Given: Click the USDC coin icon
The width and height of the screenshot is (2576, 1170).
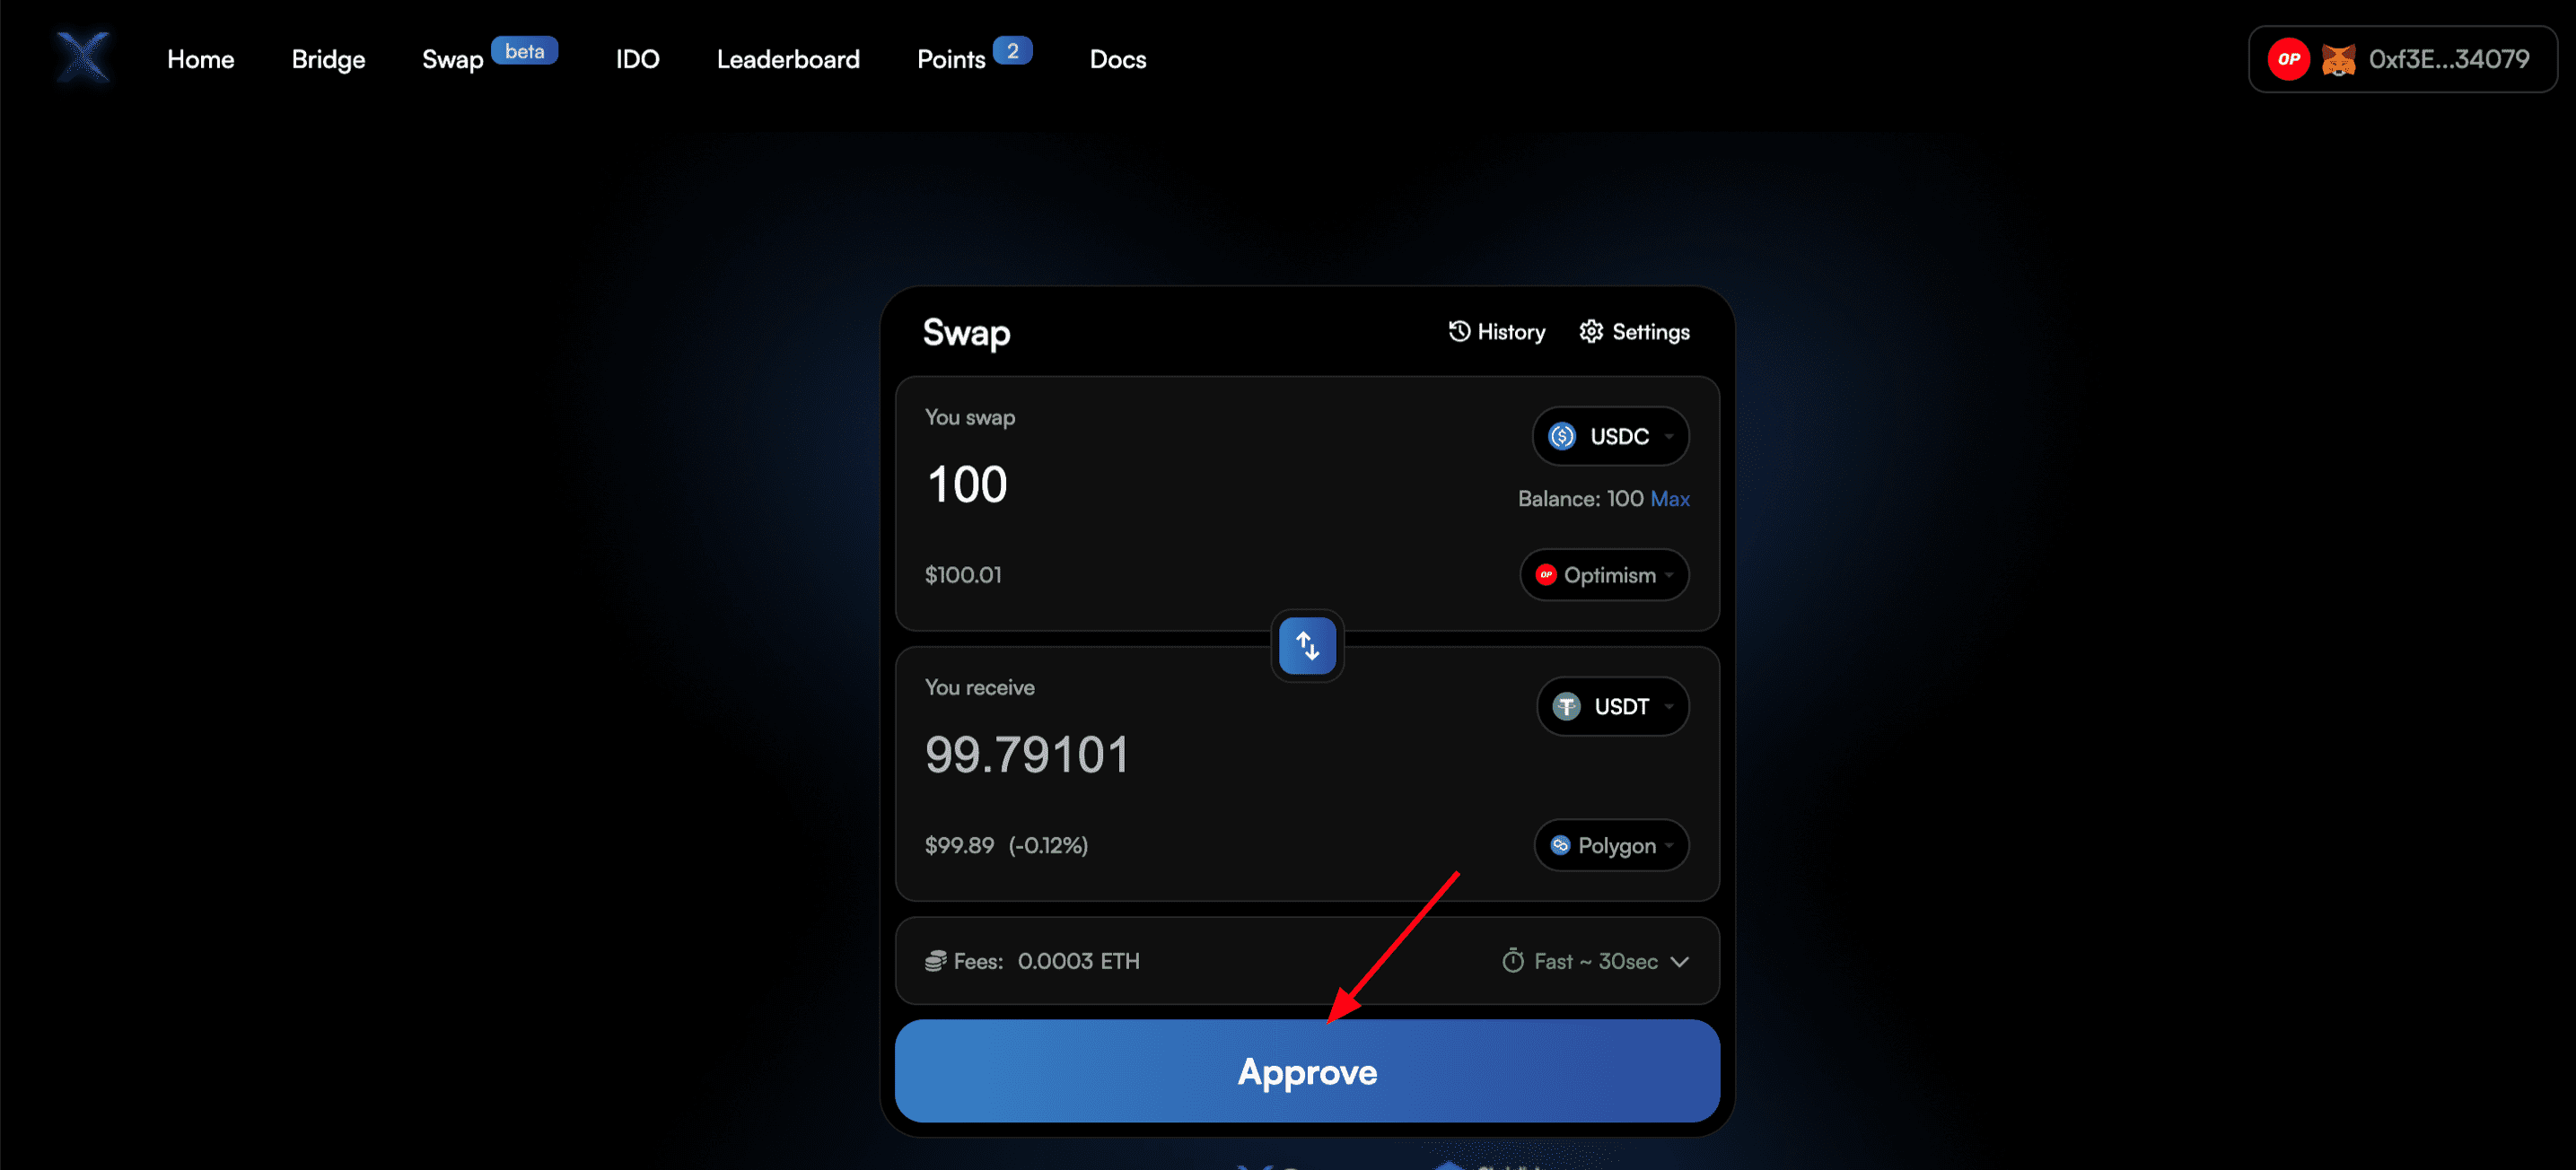Looking at the screenshot, I should coord(1561,436).
